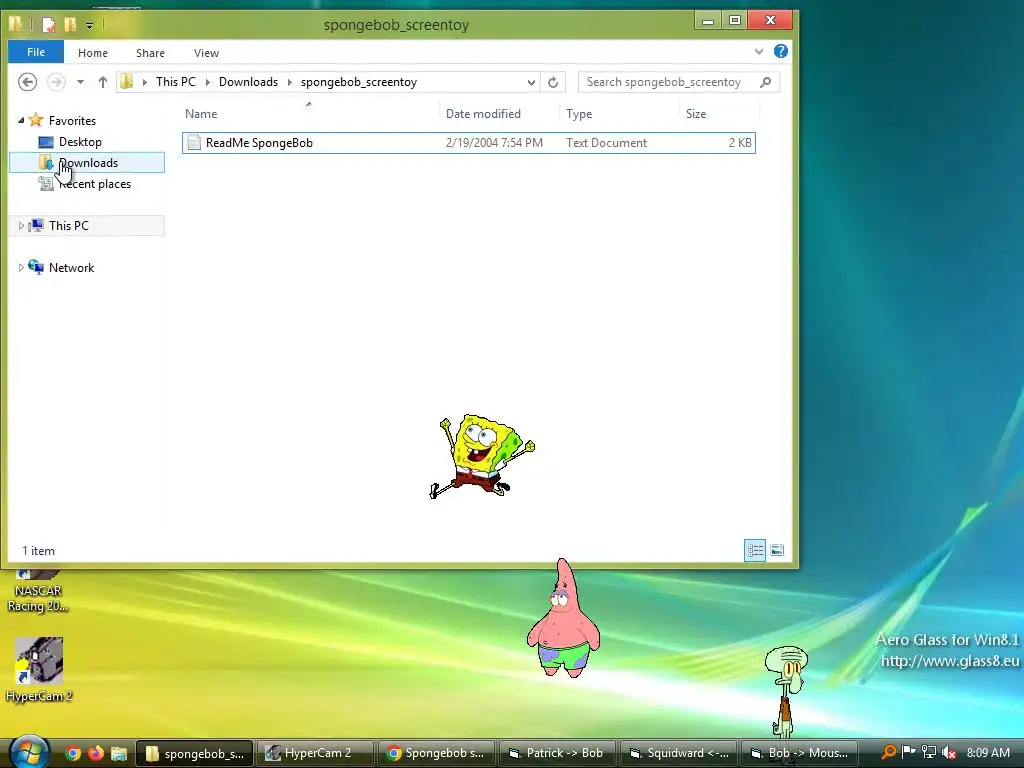
Task: Expand the Network tree node
Action: 21,267
